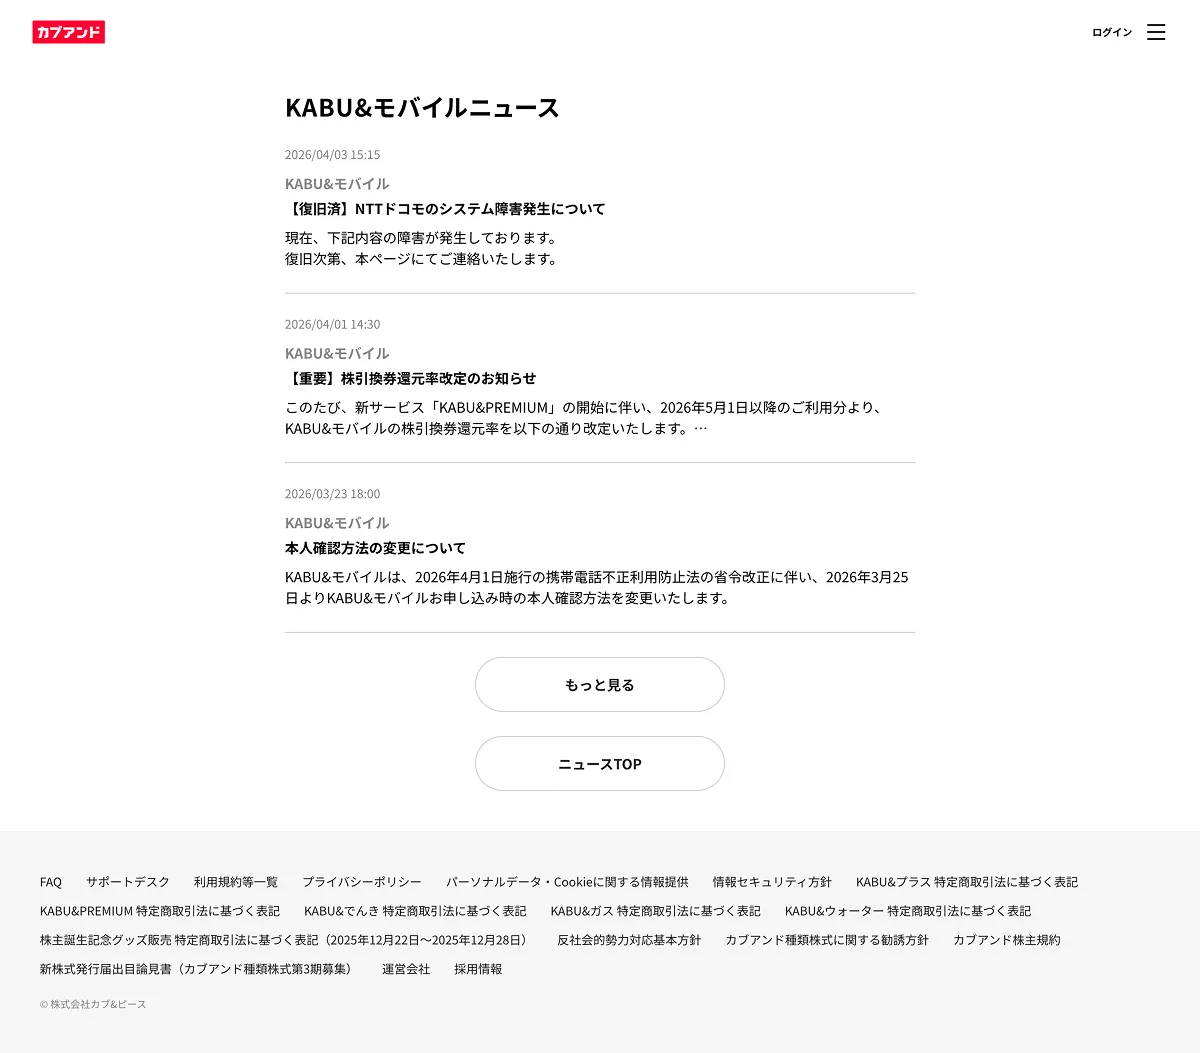
Task: Open the hamburger menu
Action: click(x=1156, y=32)
